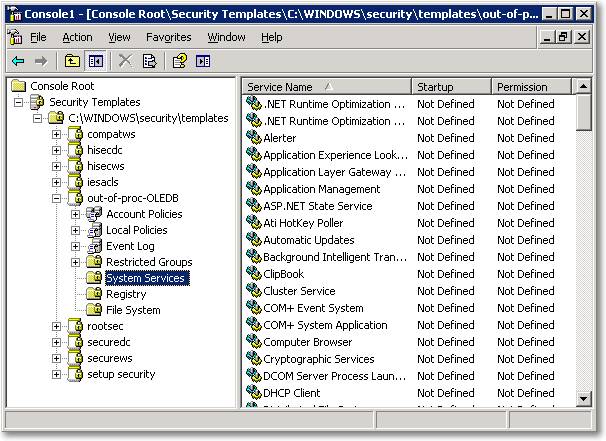Select the hisecdc tree item label
Viewport: 606px width, 441px height.
[x=105, y=150]
